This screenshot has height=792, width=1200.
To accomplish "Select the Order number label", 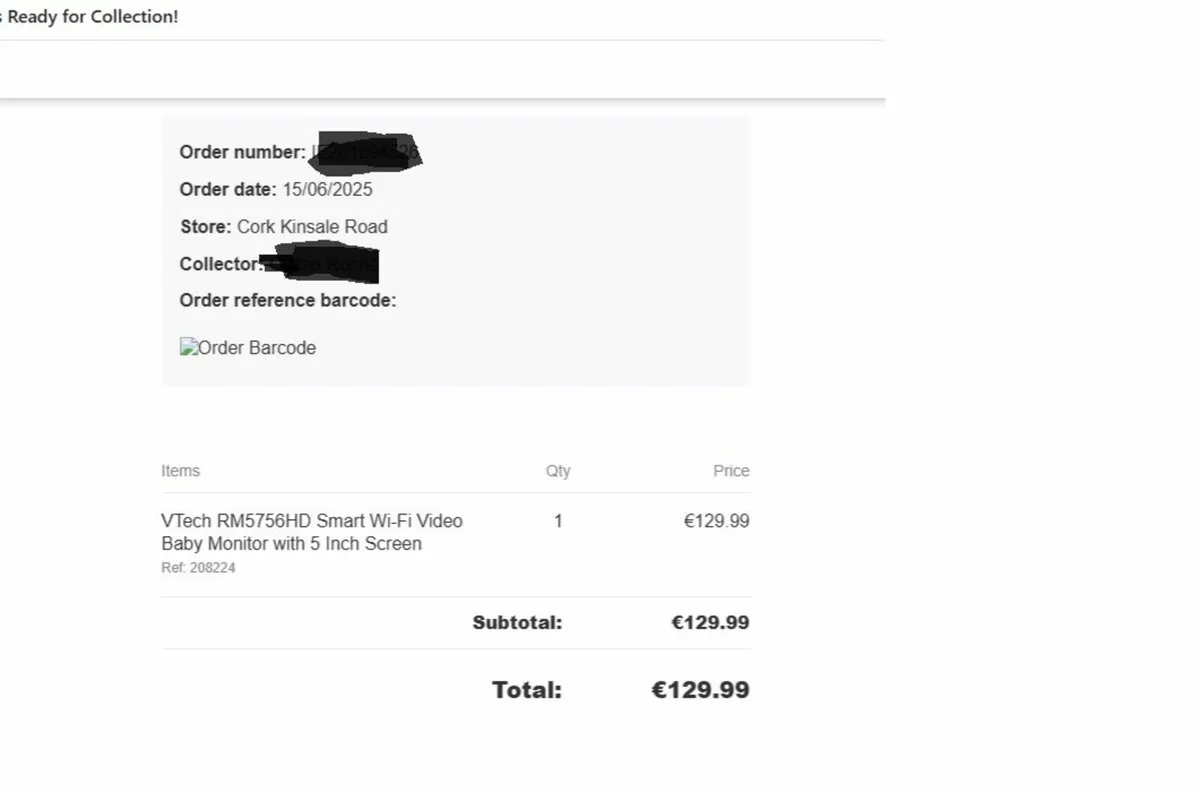I will pos(243,152).
